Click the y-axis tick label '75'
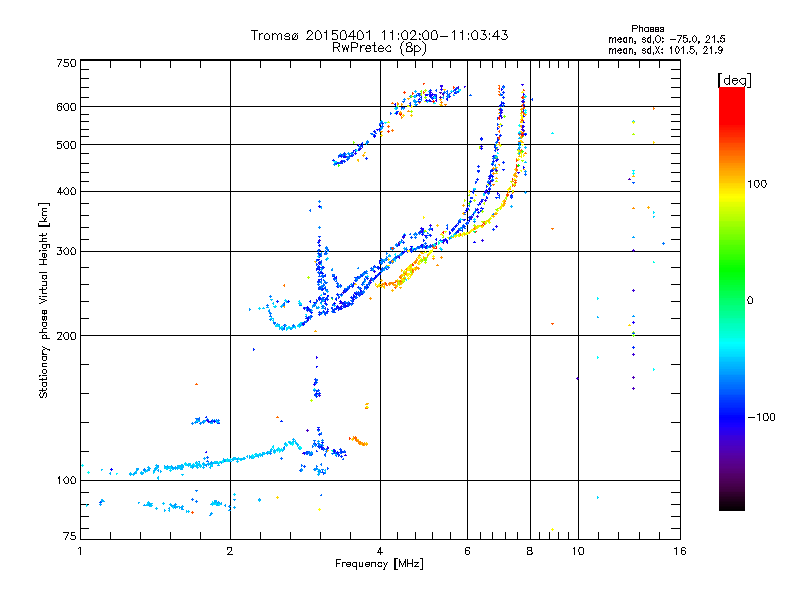Image resolution: width=800 pixels, height=600 pixels. pyautogui.click(x=70, y=536)
